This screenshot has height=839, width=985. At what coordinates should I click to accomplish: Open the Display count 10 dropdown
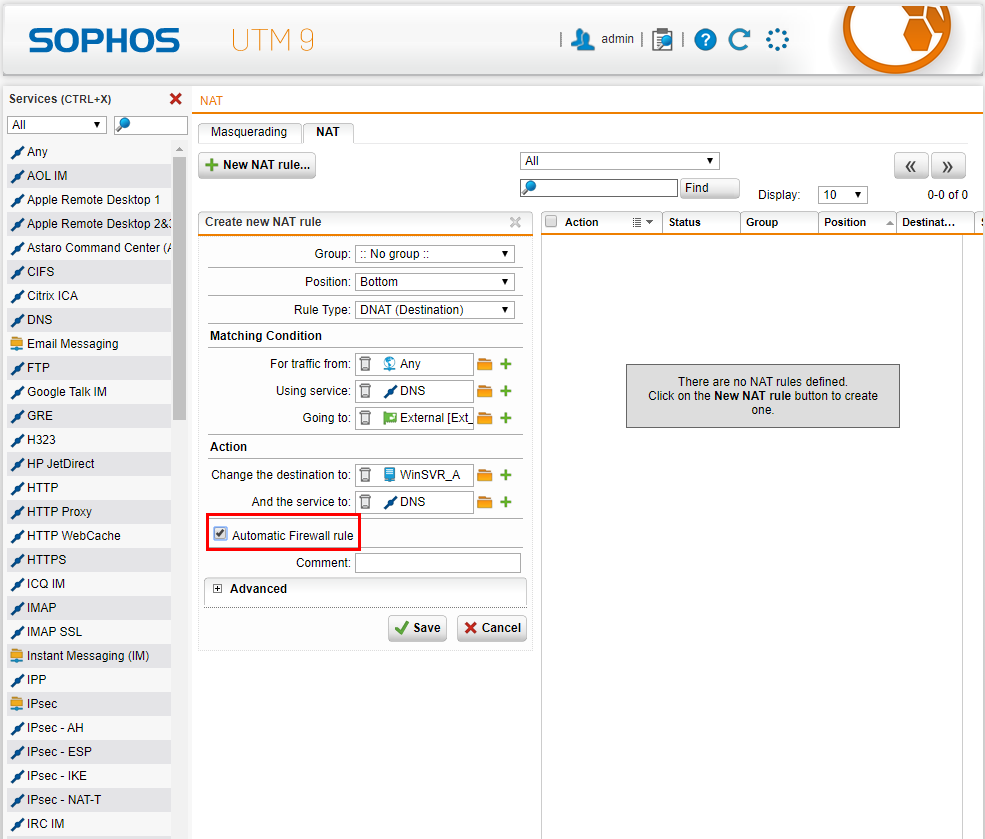coord(842,195)
